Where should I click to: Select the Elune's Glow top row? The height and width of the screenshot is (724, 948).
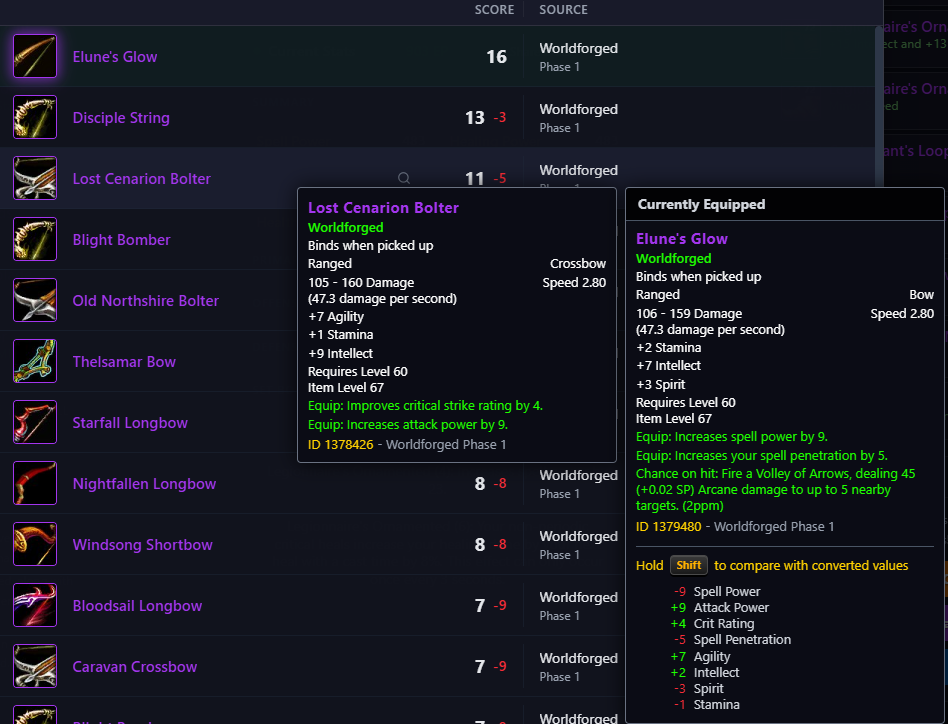point(438,56)
